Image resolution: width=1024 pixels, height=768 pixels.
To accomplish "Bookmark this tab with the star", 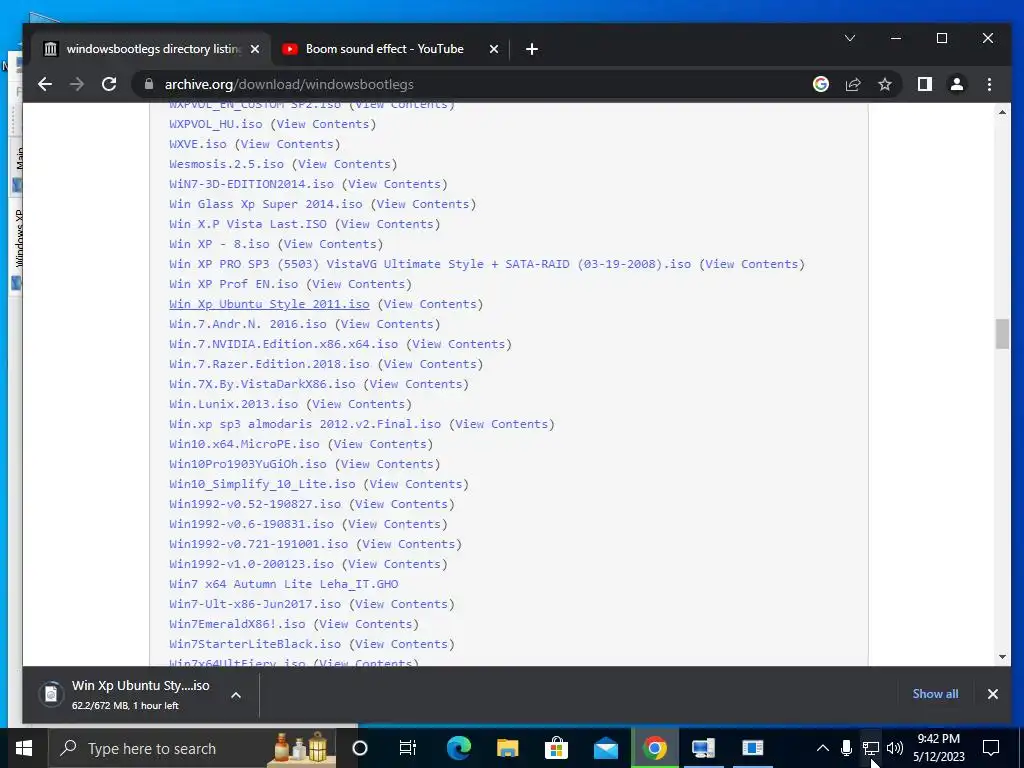I will (885, 84).
